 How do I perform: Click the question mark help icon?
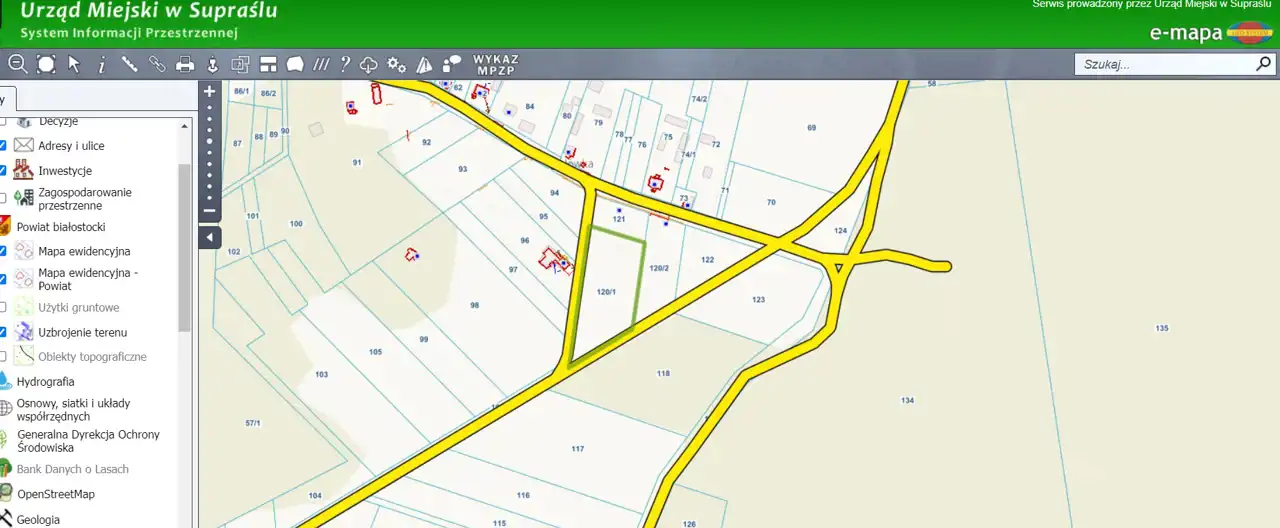(x=345, y=65)
